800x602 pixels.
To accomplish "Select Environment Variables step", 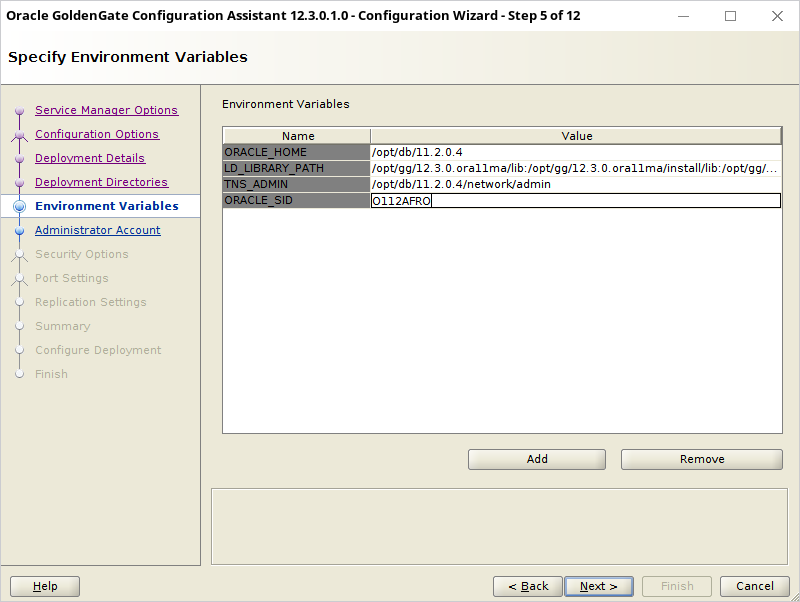I will click(x=107, y=206).
